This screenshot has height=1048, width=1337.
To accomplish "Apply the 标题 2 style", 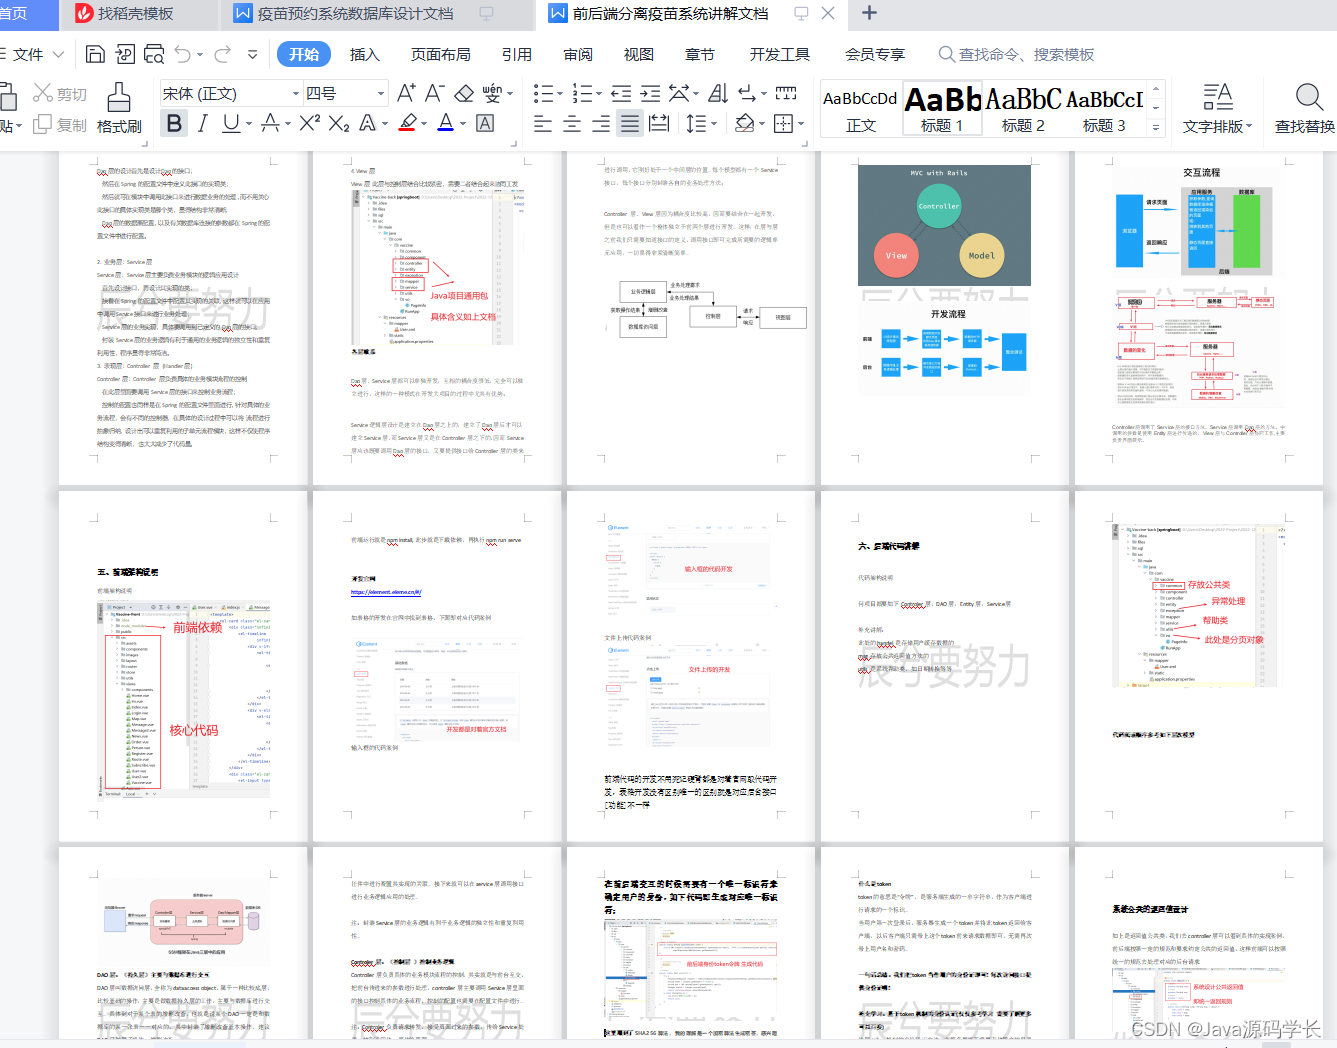I will [1023, 108].
